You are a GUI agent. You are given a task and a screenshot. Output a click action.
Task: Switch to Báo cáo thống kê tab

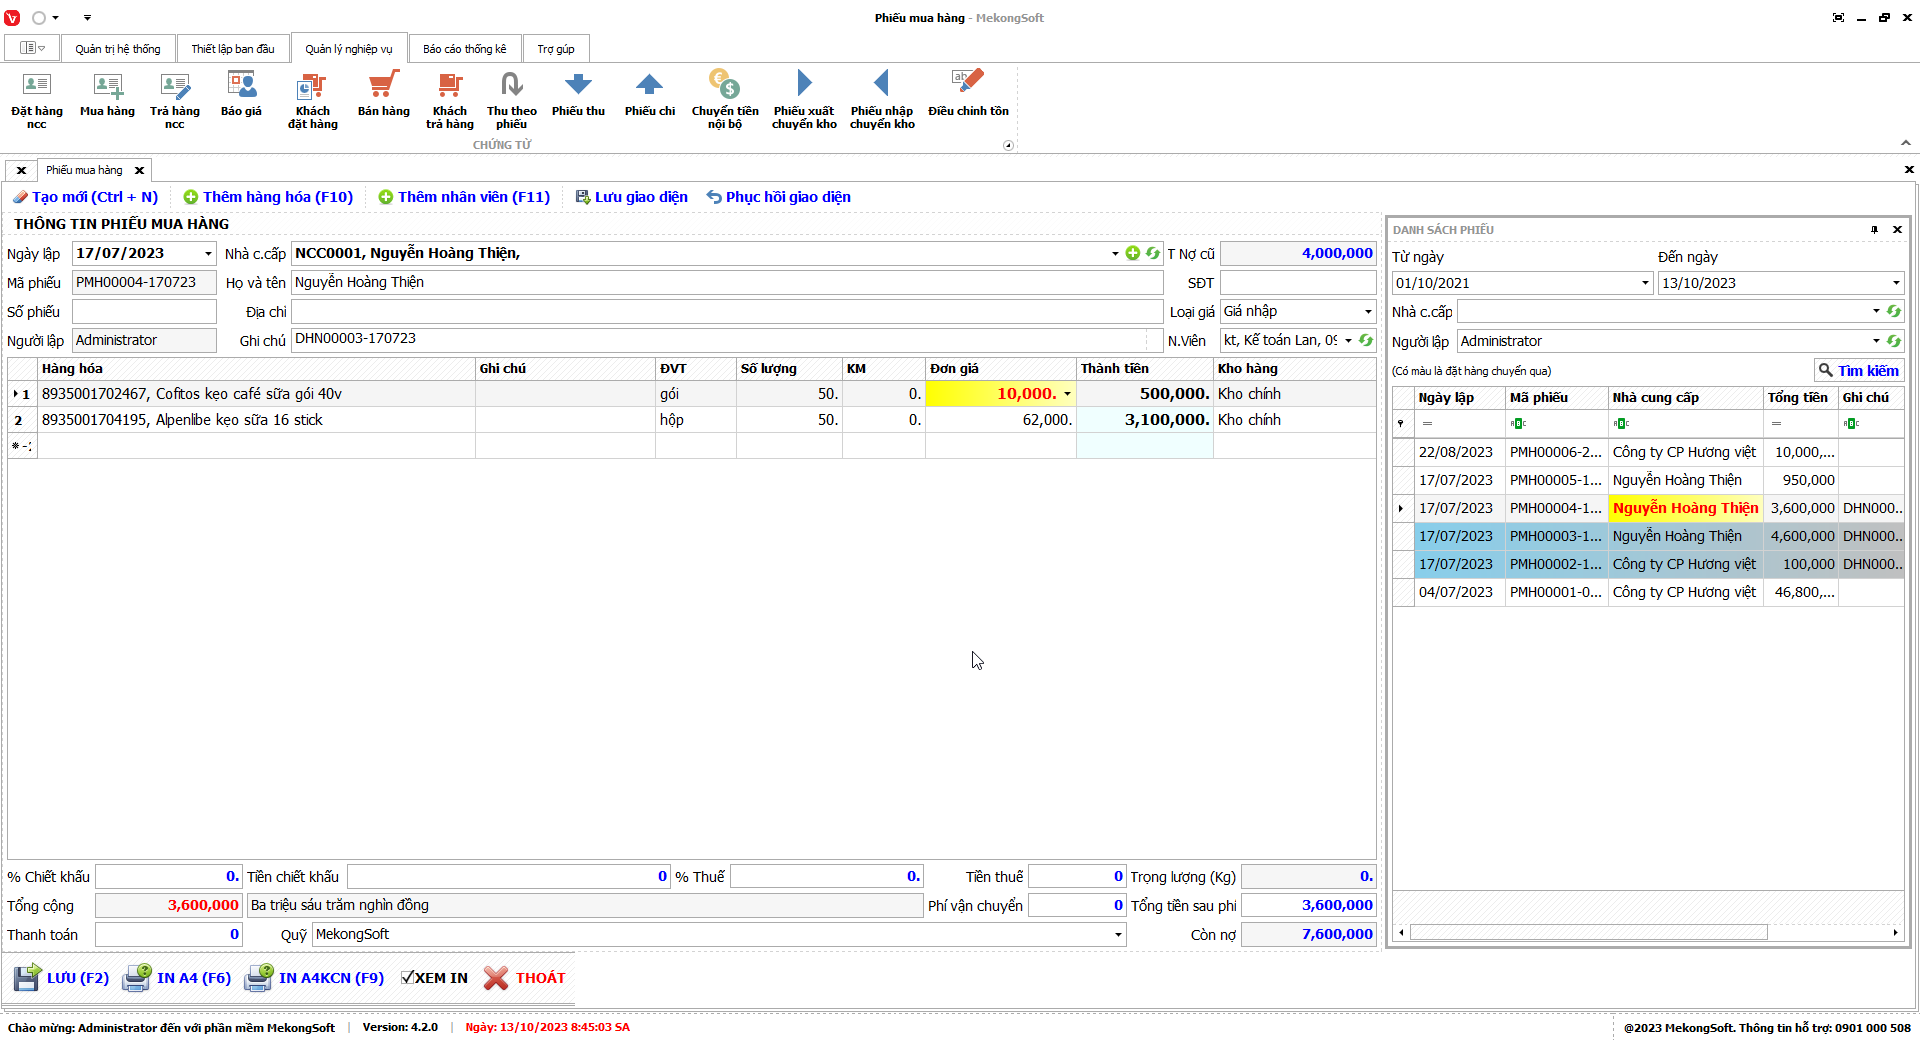click(x=464, y=49)
